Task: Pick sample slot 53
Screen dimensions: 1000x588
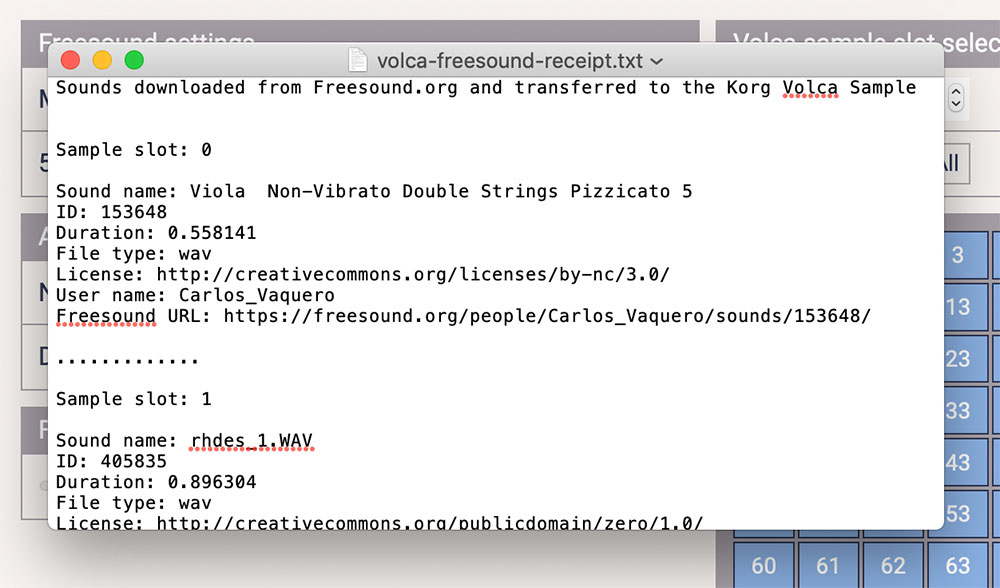Action: [x=966, y=512]
